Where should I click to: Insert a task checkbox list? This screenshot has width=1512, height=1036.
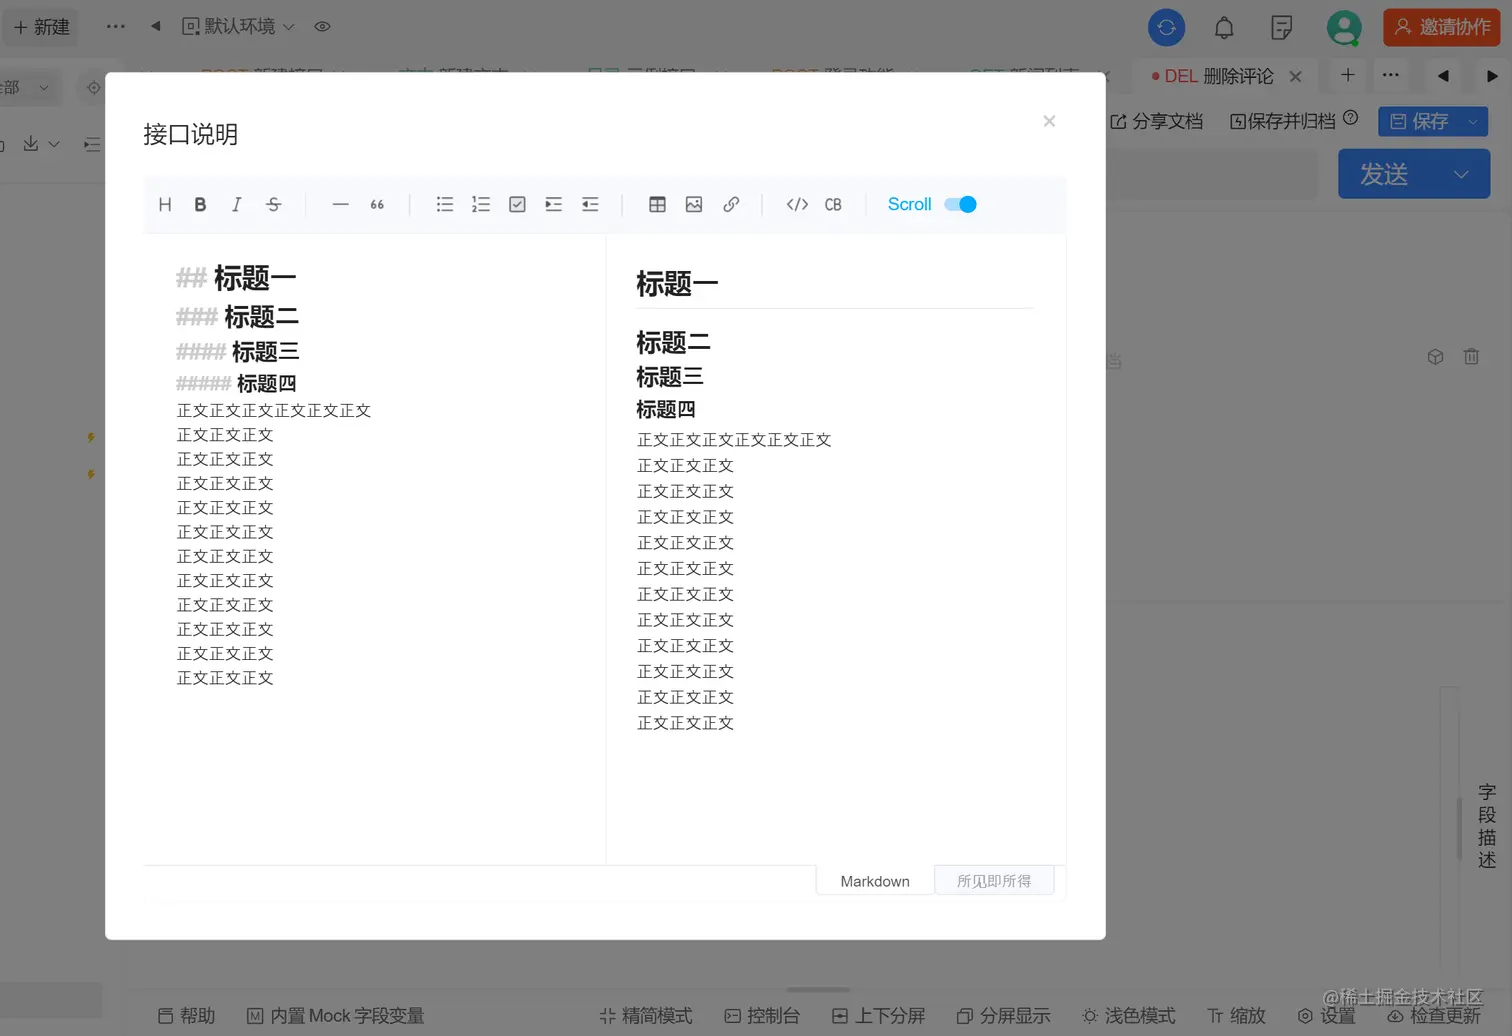[517, 204]
